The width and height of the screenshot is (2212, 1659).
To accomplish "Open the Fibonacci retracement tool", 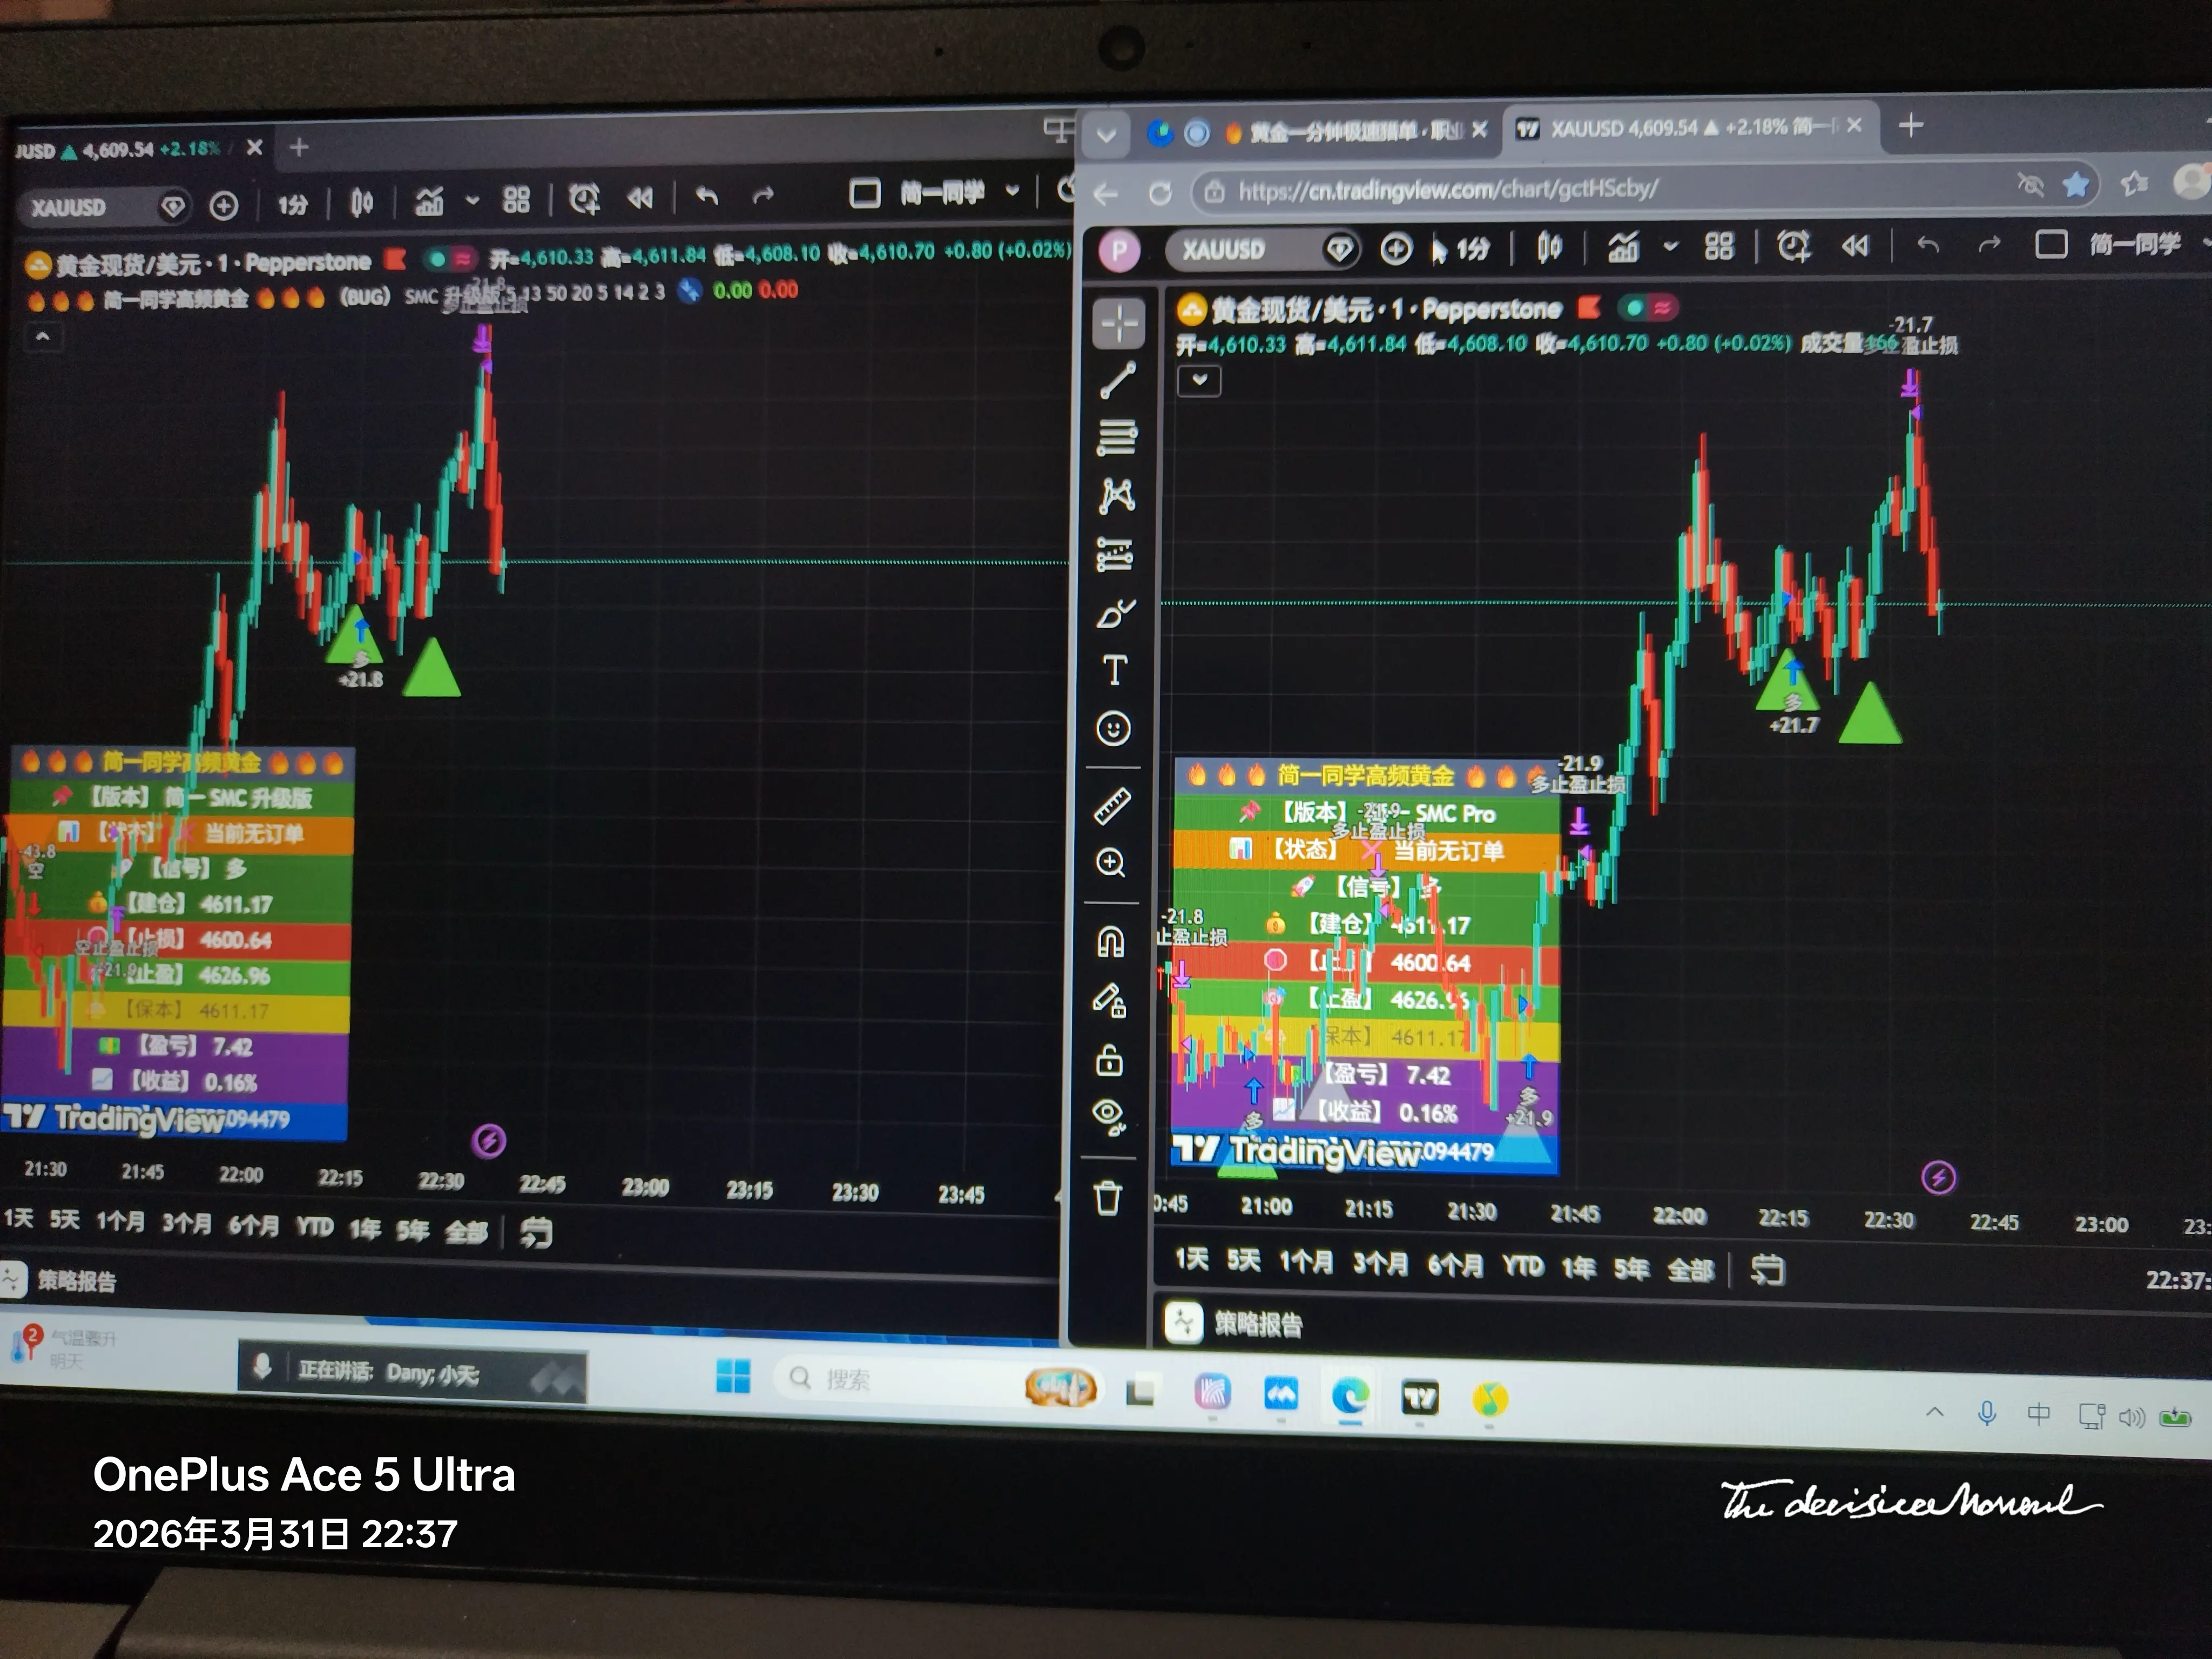I will click(x=1117, y=438).
